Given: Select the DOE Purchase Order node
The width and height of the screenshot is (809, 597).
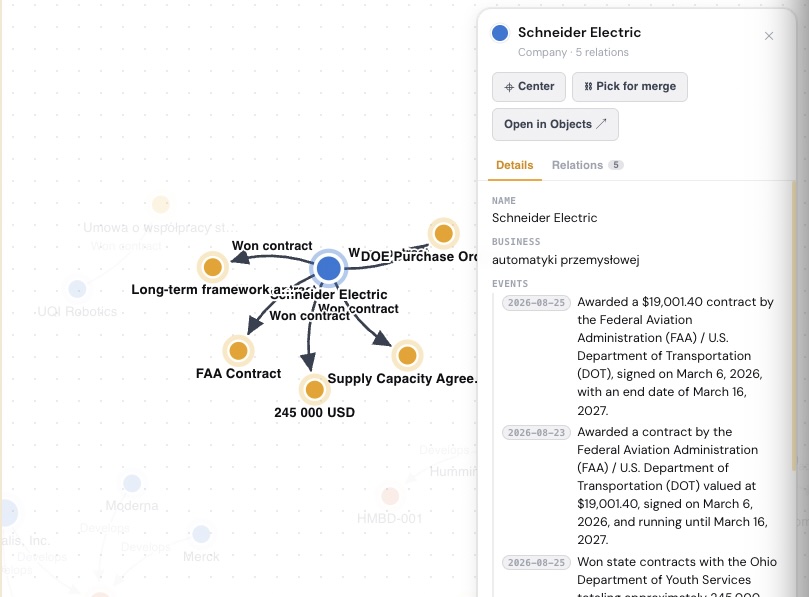Looking at the screenshot, I should (444, 234).
